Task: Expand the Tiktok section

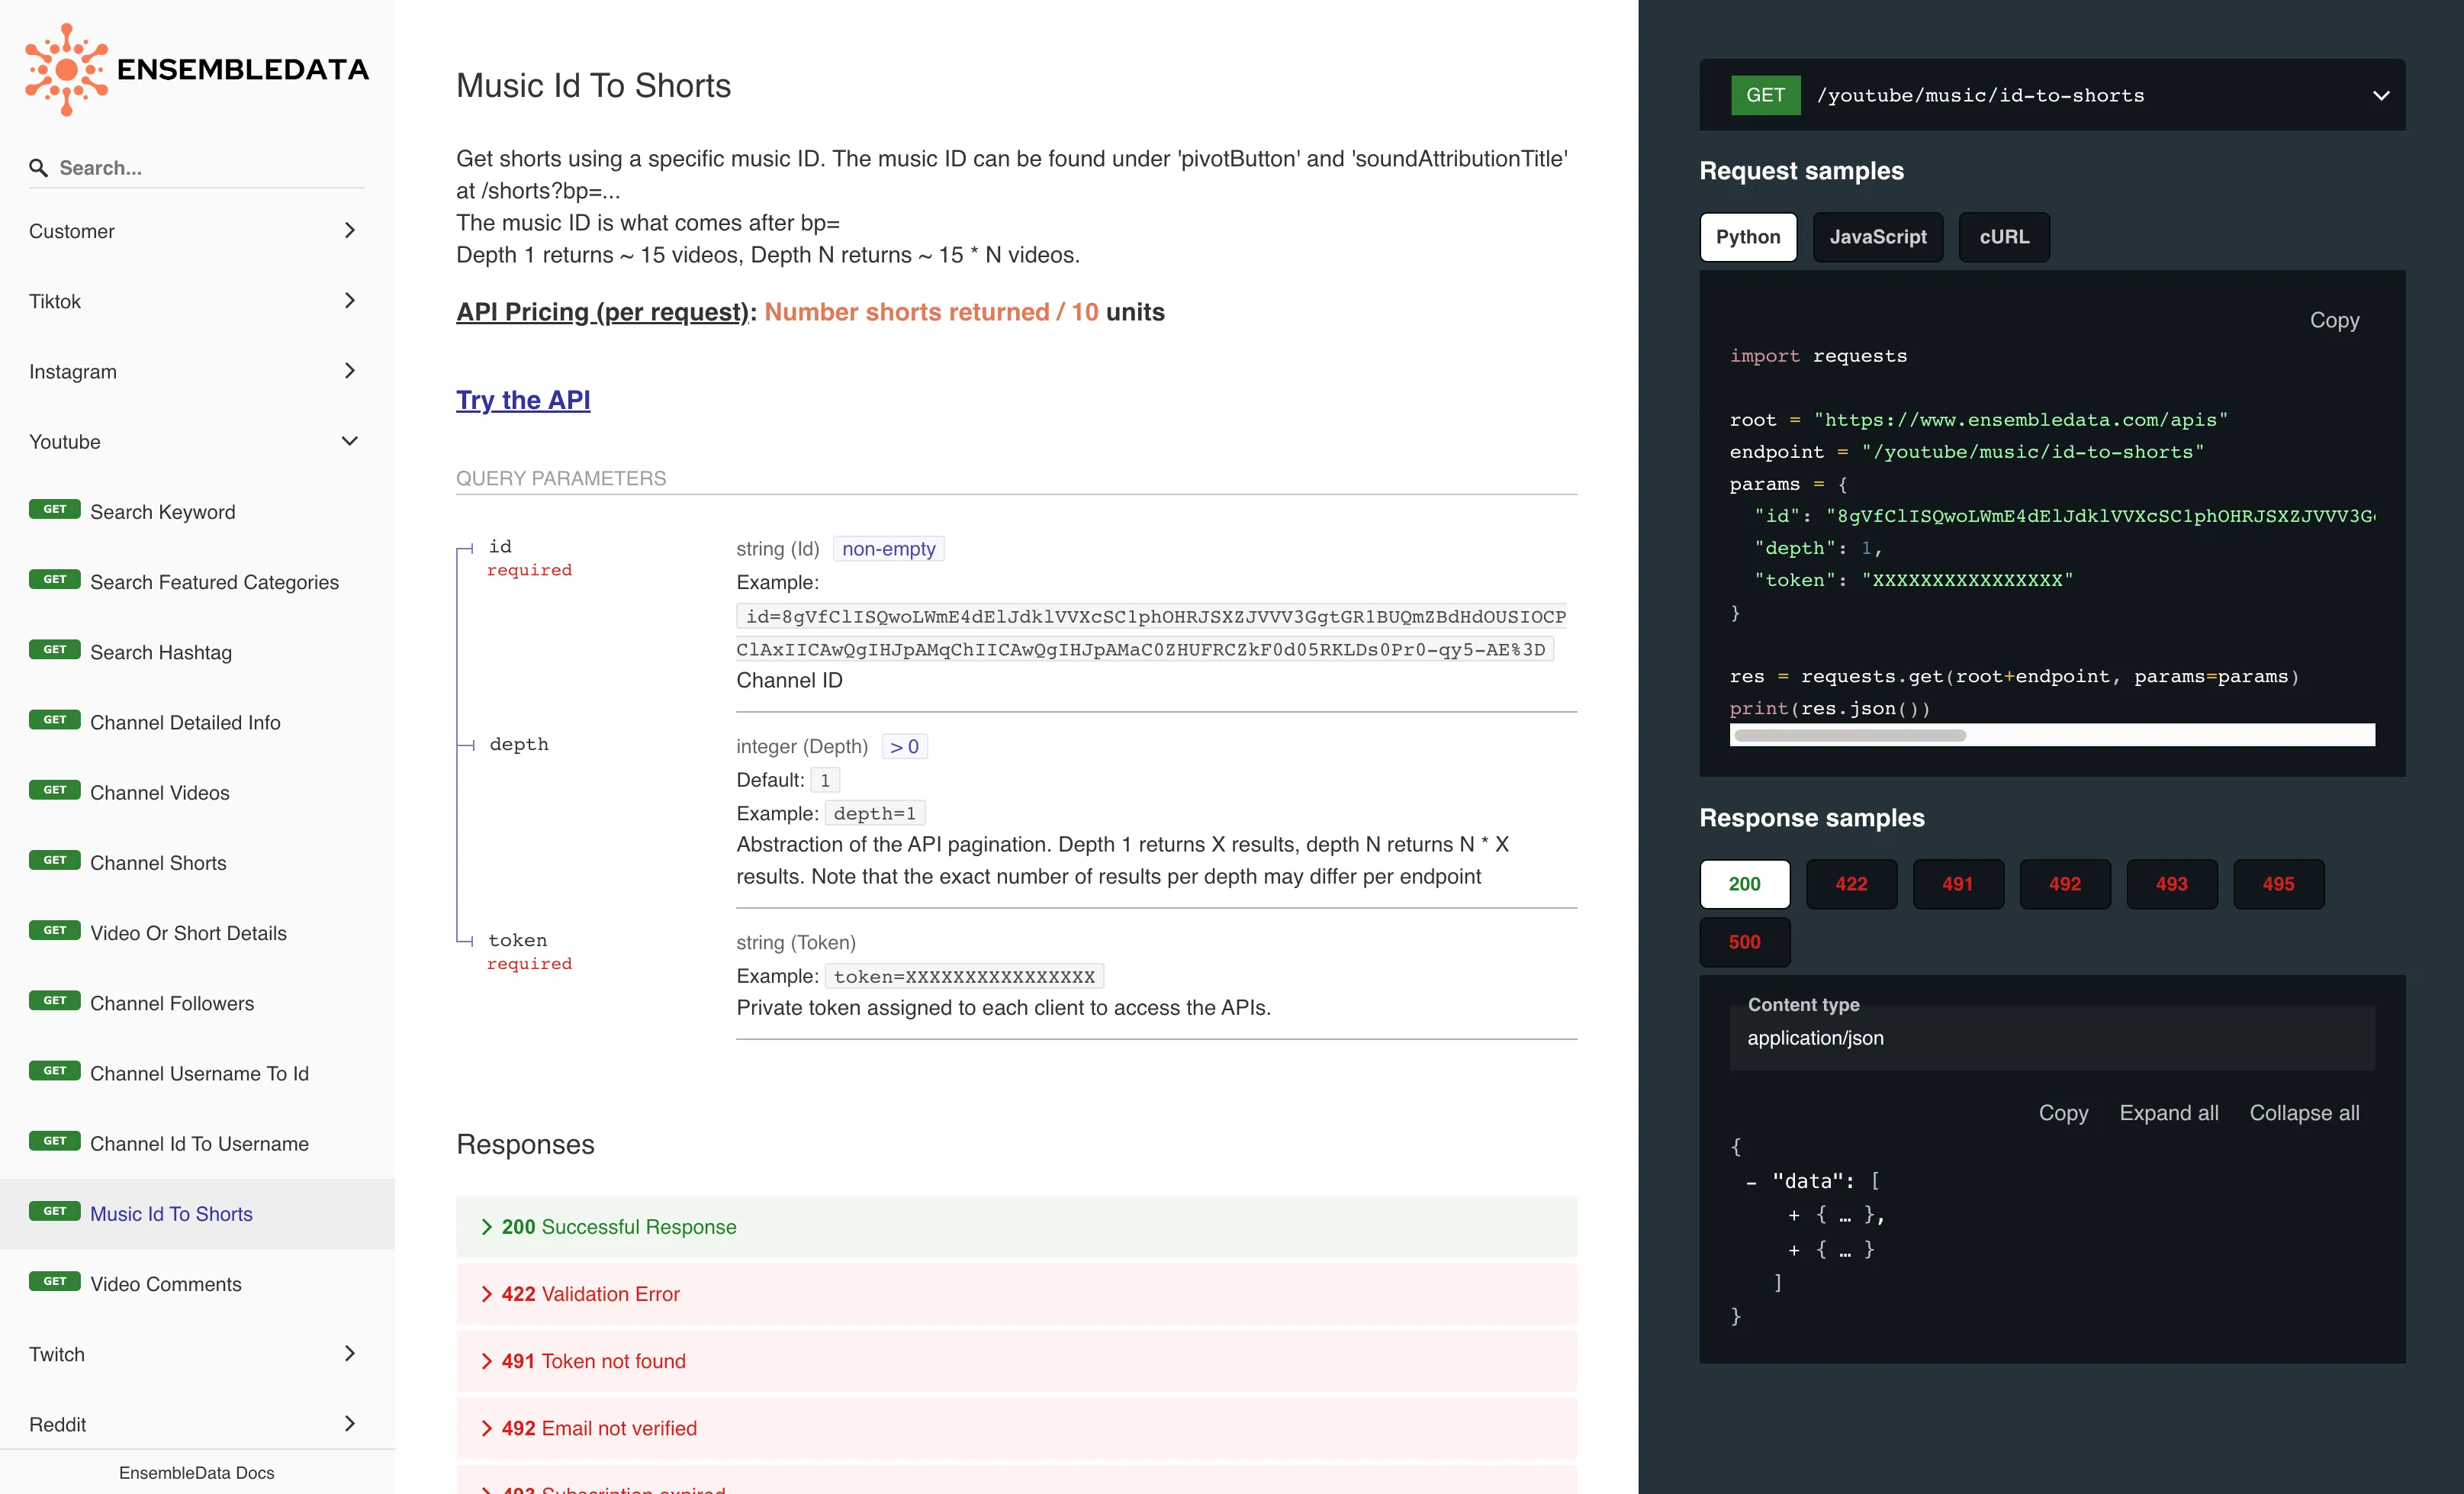Action: [197, 301]
